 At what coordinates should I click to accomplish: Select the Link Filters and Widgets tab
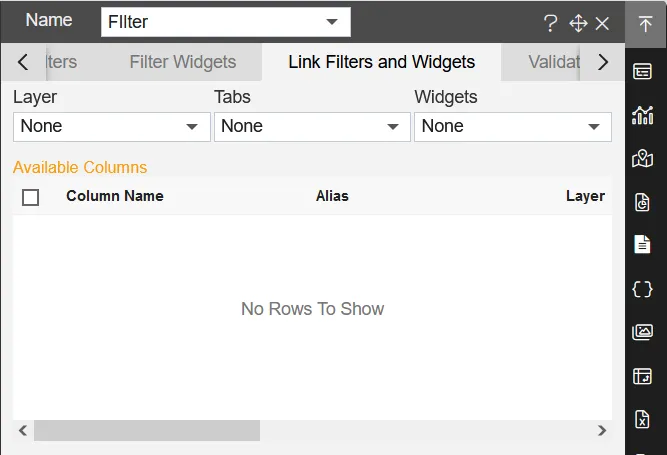pos(381,62)
